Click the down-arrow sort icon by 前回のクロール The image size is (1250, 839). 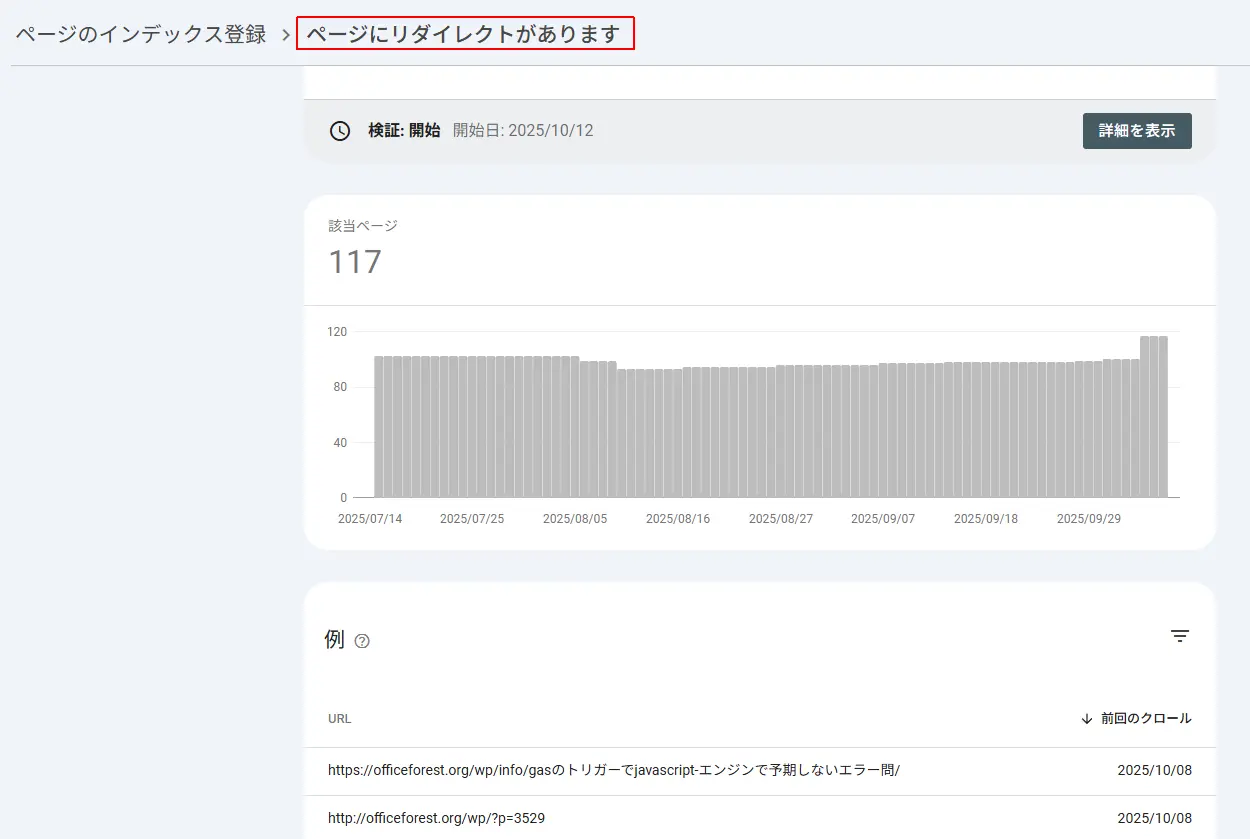coord(1087,718)
